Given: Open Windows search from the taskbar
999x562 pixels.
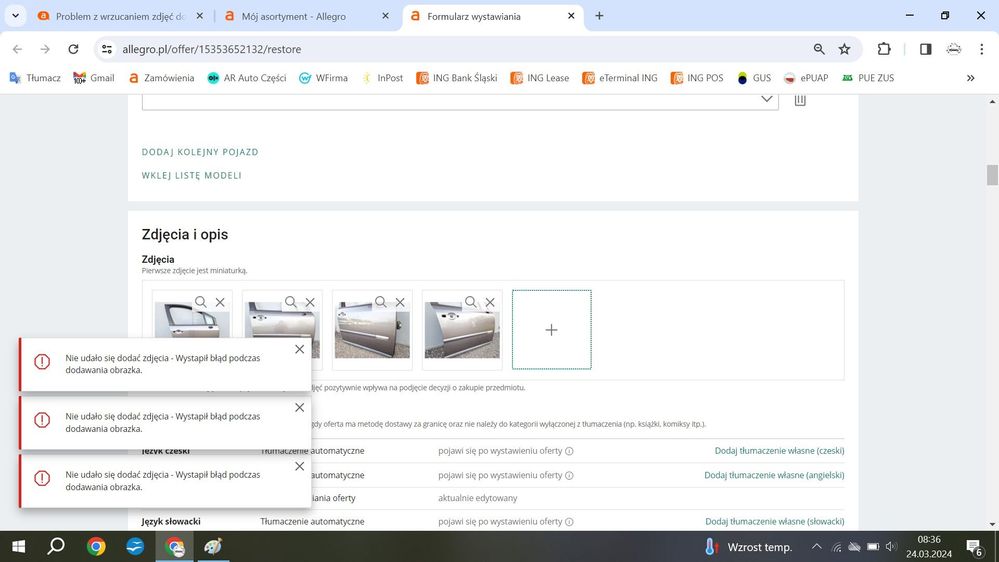Looking at the screenshot, I should [56, 546].
